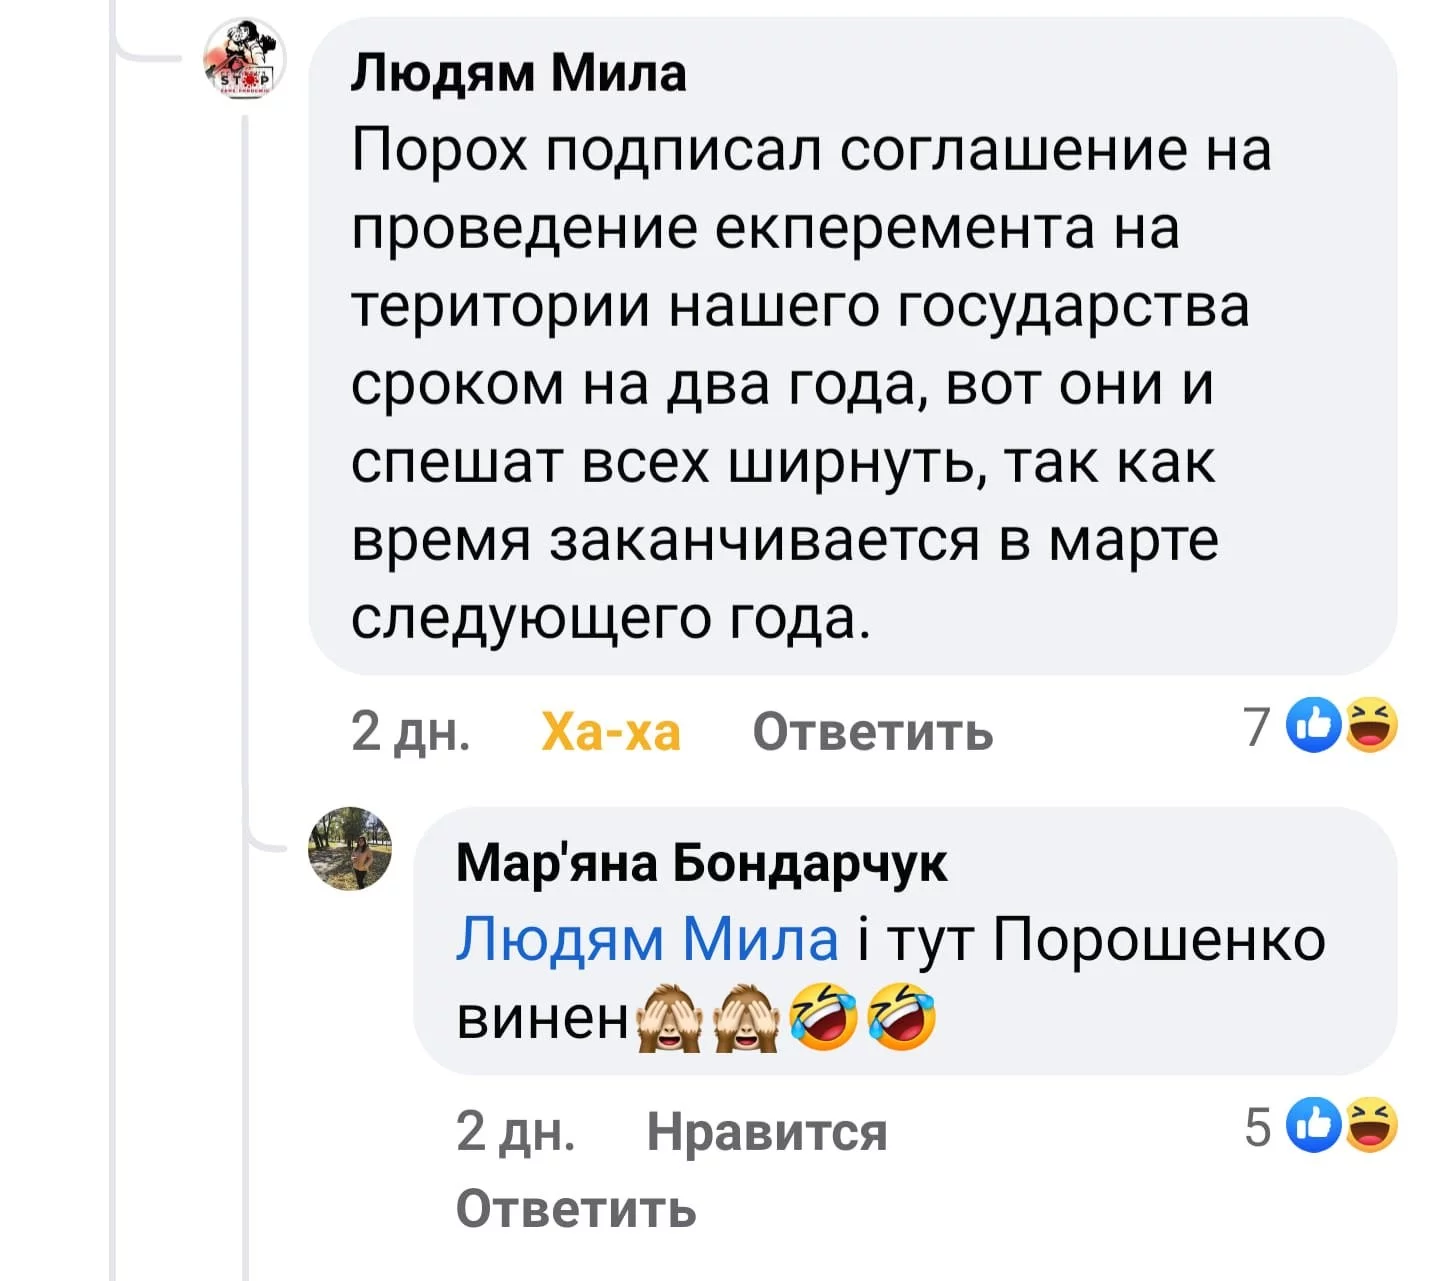Click the Мар'яна Бондарчук author name
This screenshot has width=1440, height=1281.
(701, 862)
